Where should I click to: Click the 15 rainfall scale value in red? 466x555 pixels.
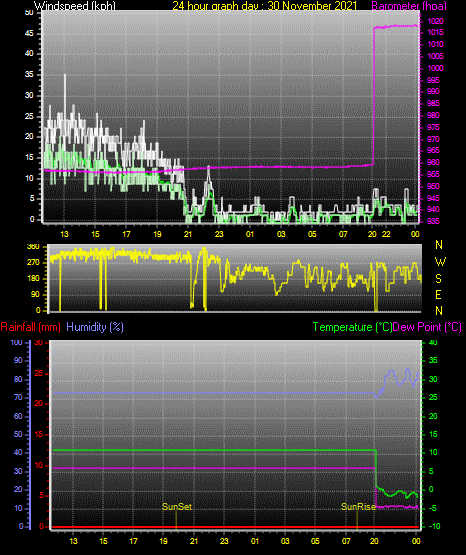tap(39, 434)
